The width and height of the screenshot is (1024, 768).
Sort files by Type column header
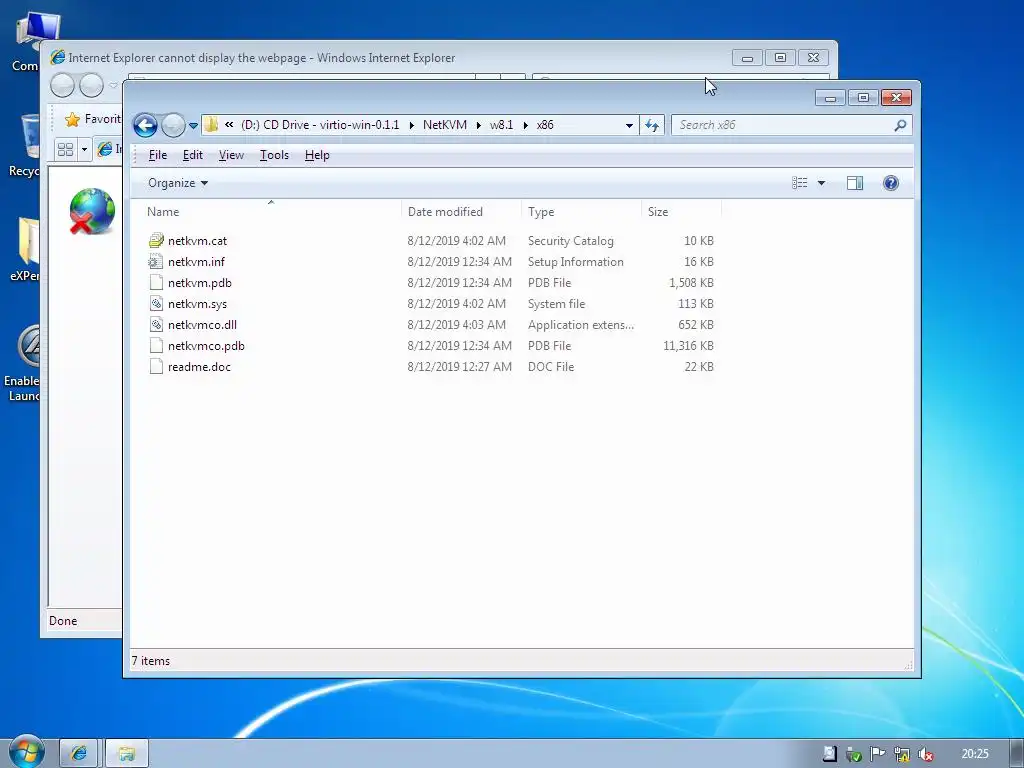click(581, 211)
